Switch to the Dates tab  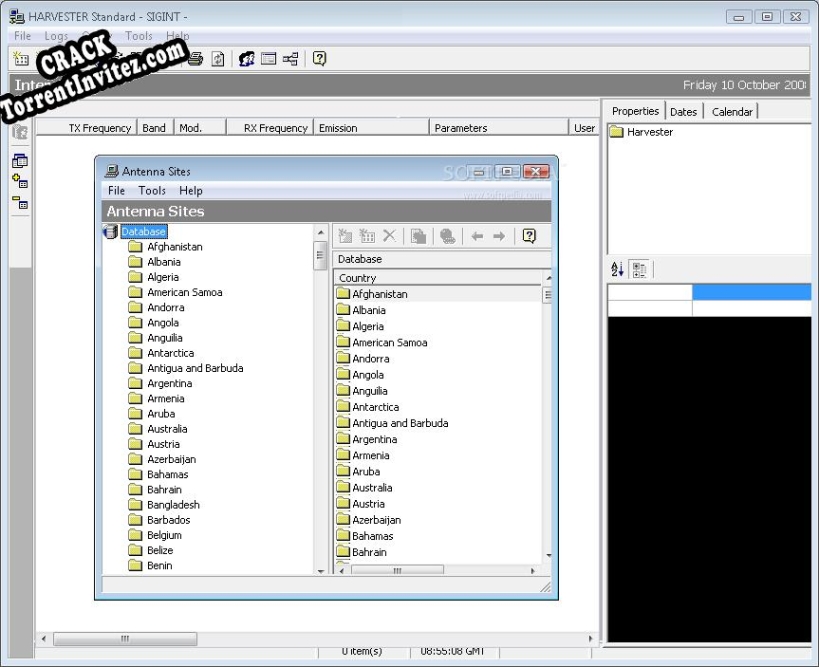click(x=683, y=111)
